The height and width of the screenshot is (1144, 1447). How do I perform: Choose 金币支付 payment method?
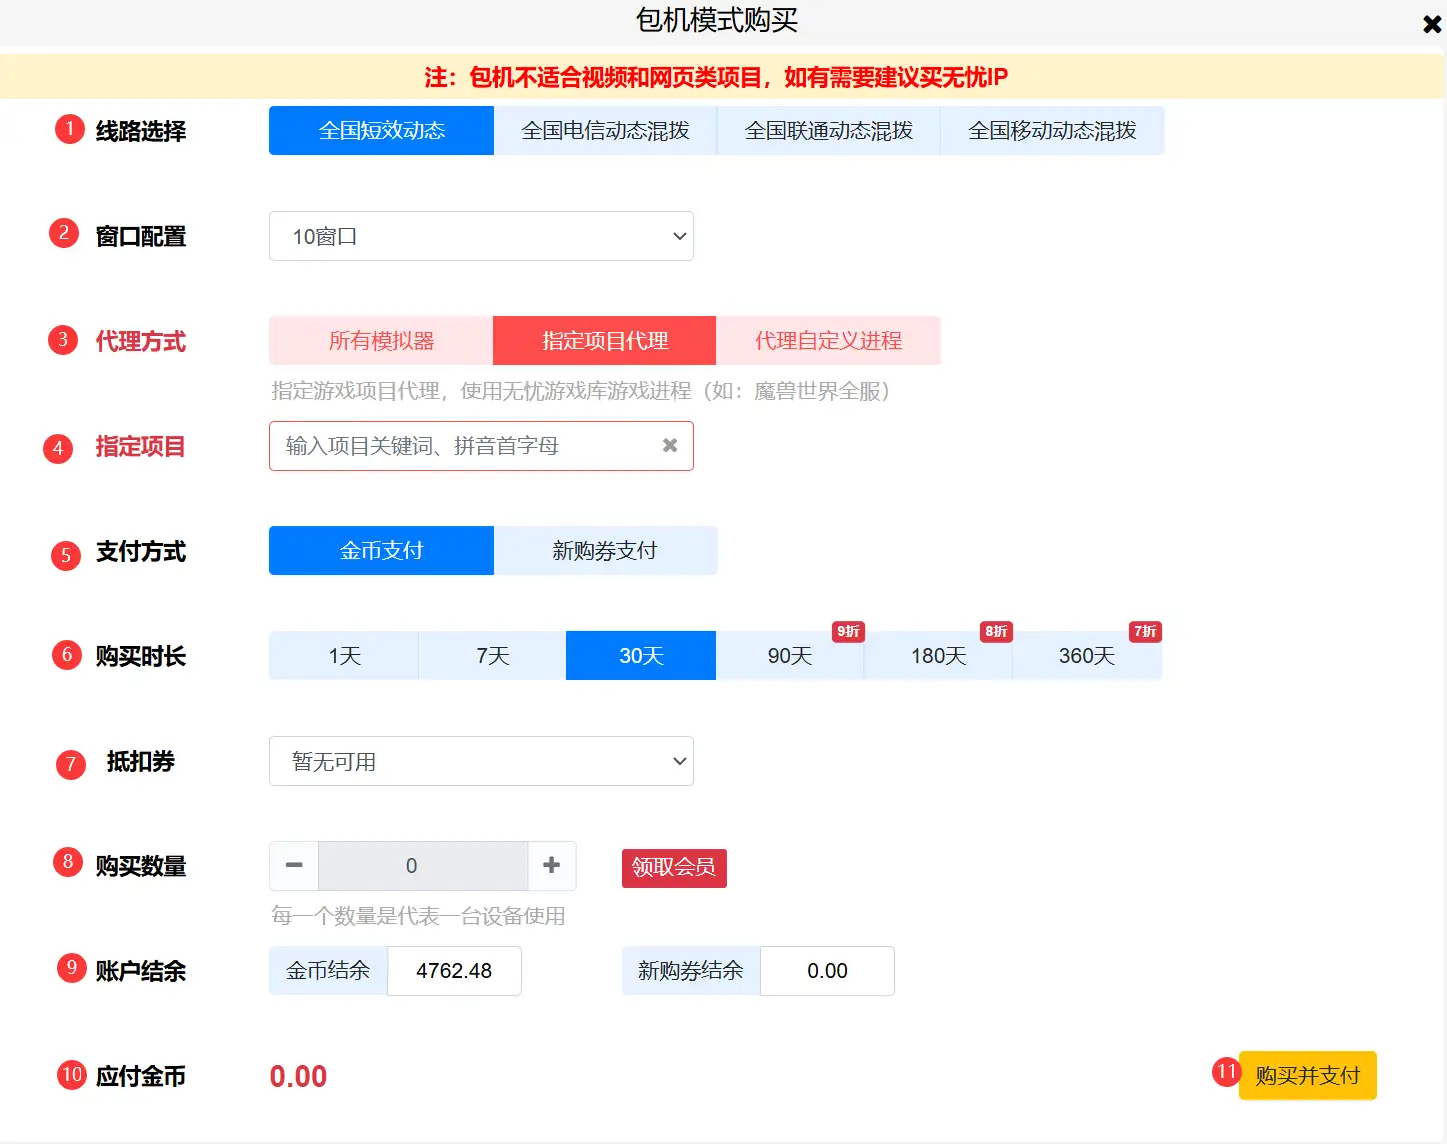(381, 551)
